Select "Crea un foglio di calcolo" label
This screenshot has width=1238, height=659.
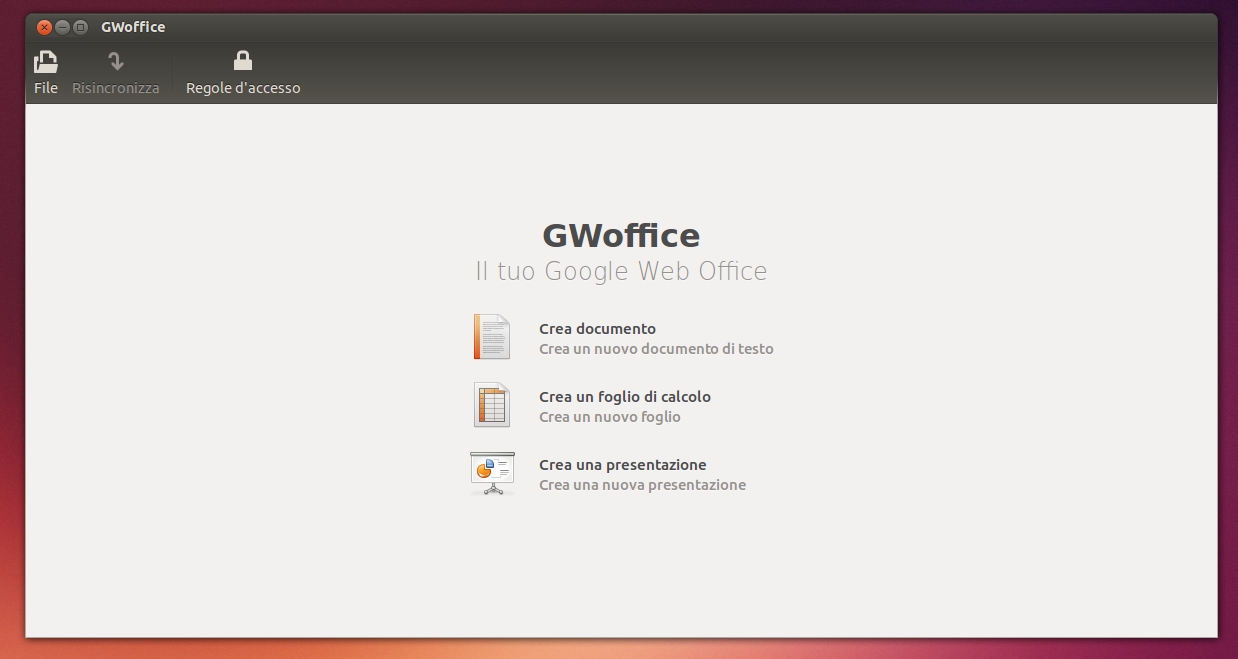point(625,397)
